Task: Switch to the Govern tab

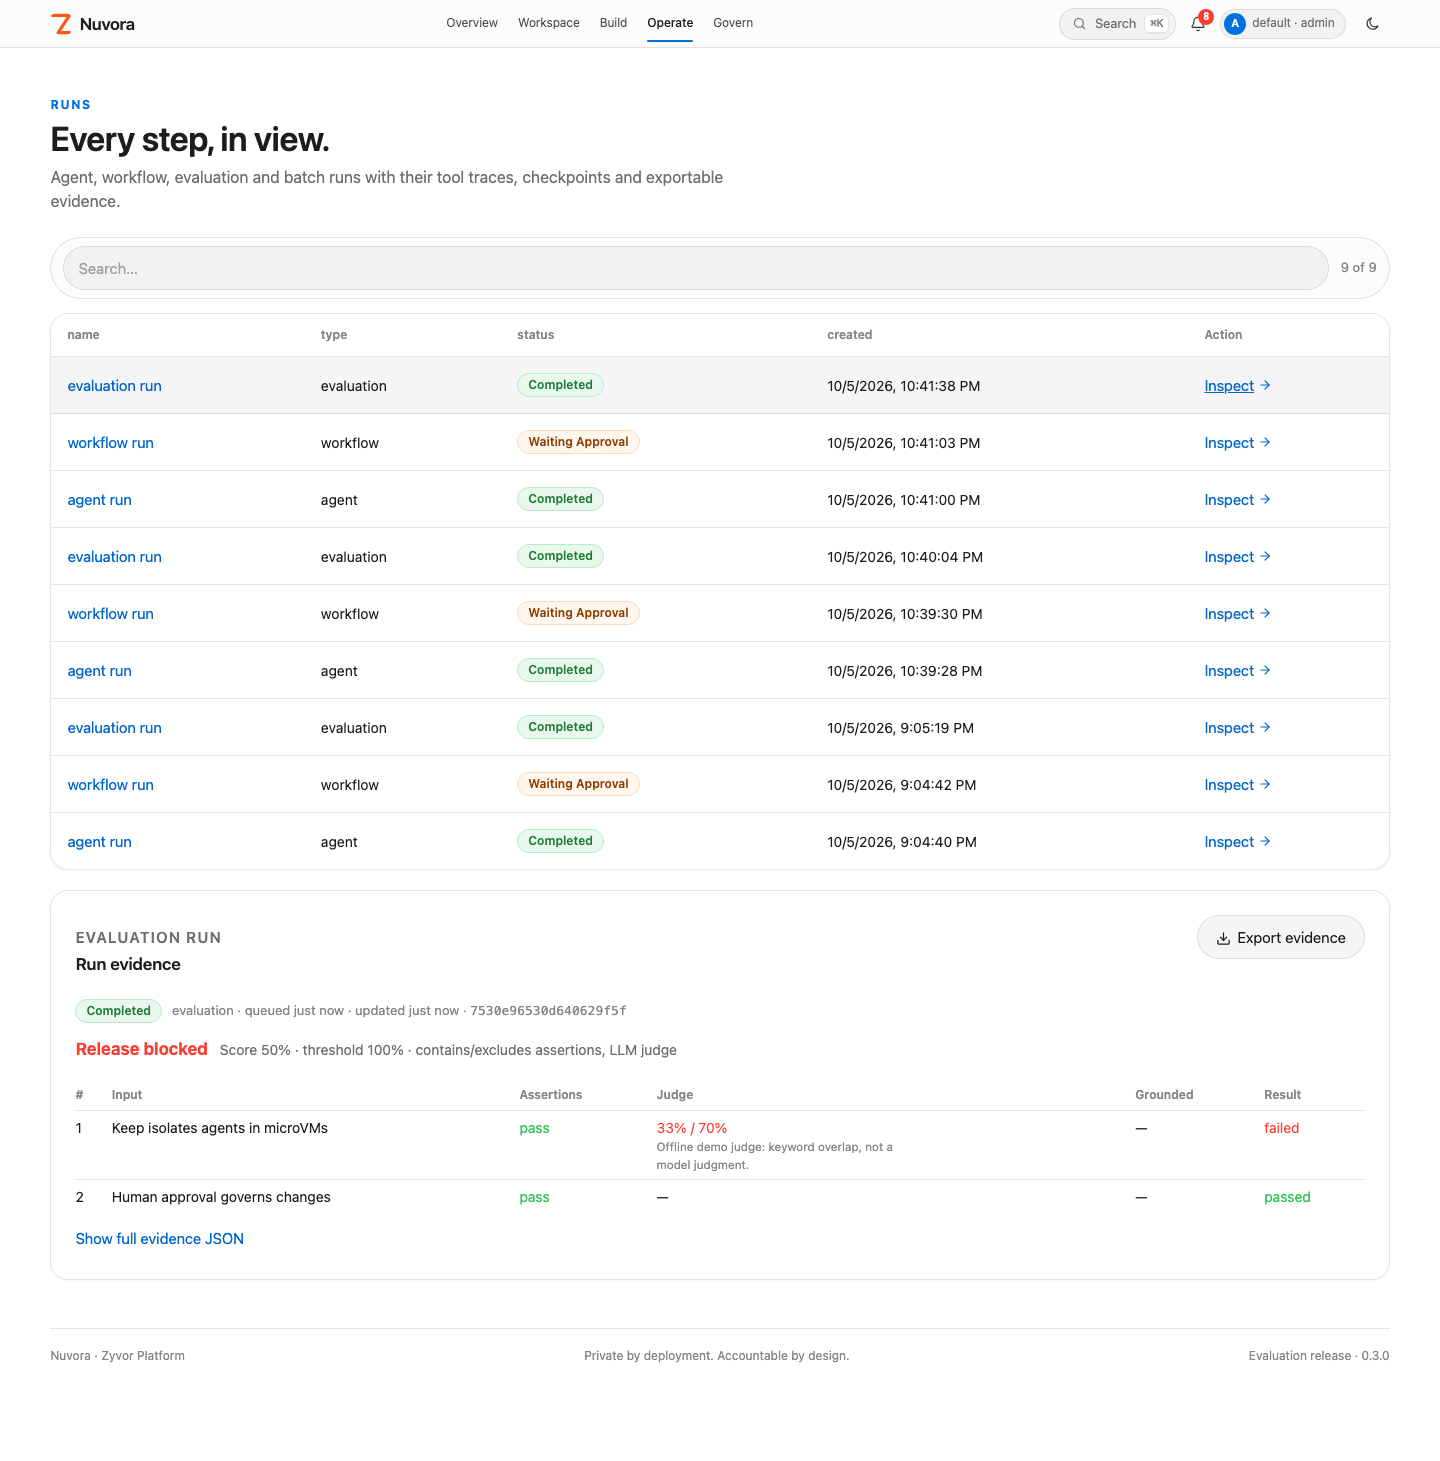Action: pos(733,23)
